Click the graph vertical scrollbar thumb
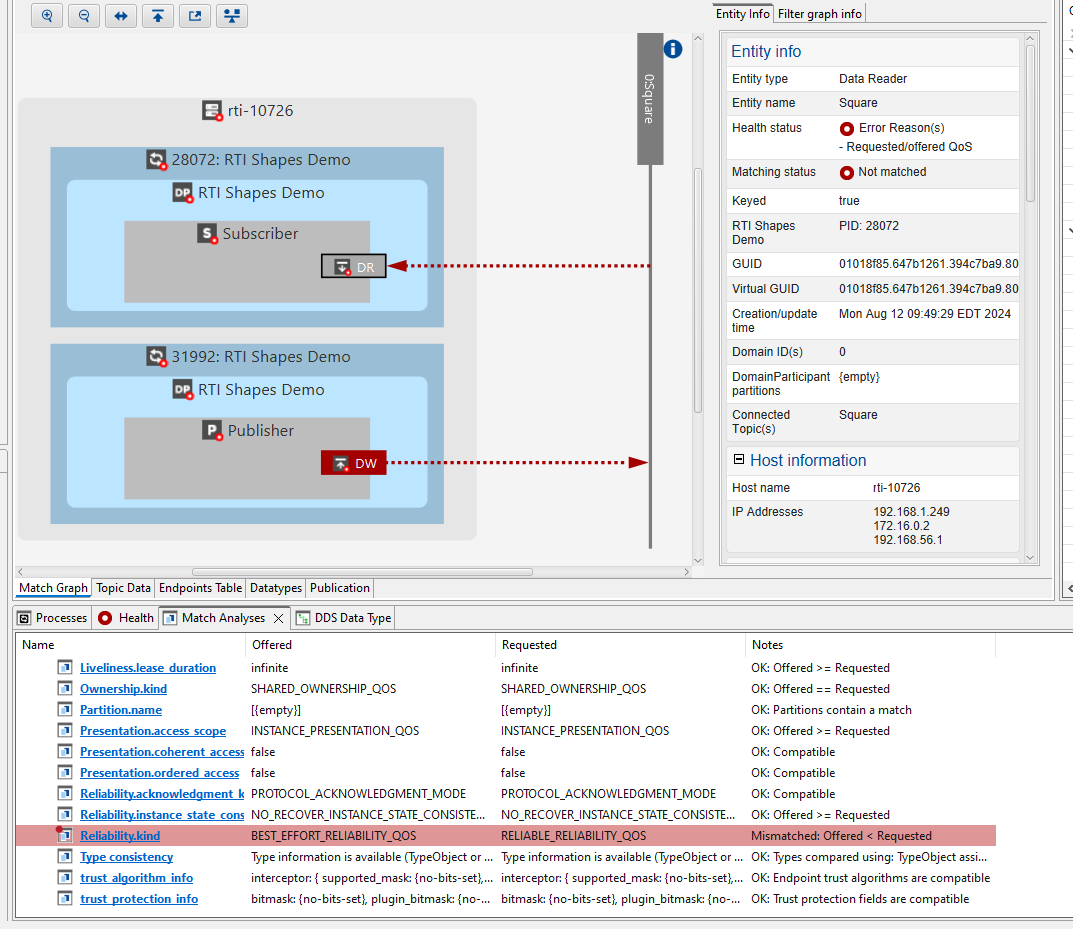The height and width of the screenshot is (929, 1073). (698, 291)
